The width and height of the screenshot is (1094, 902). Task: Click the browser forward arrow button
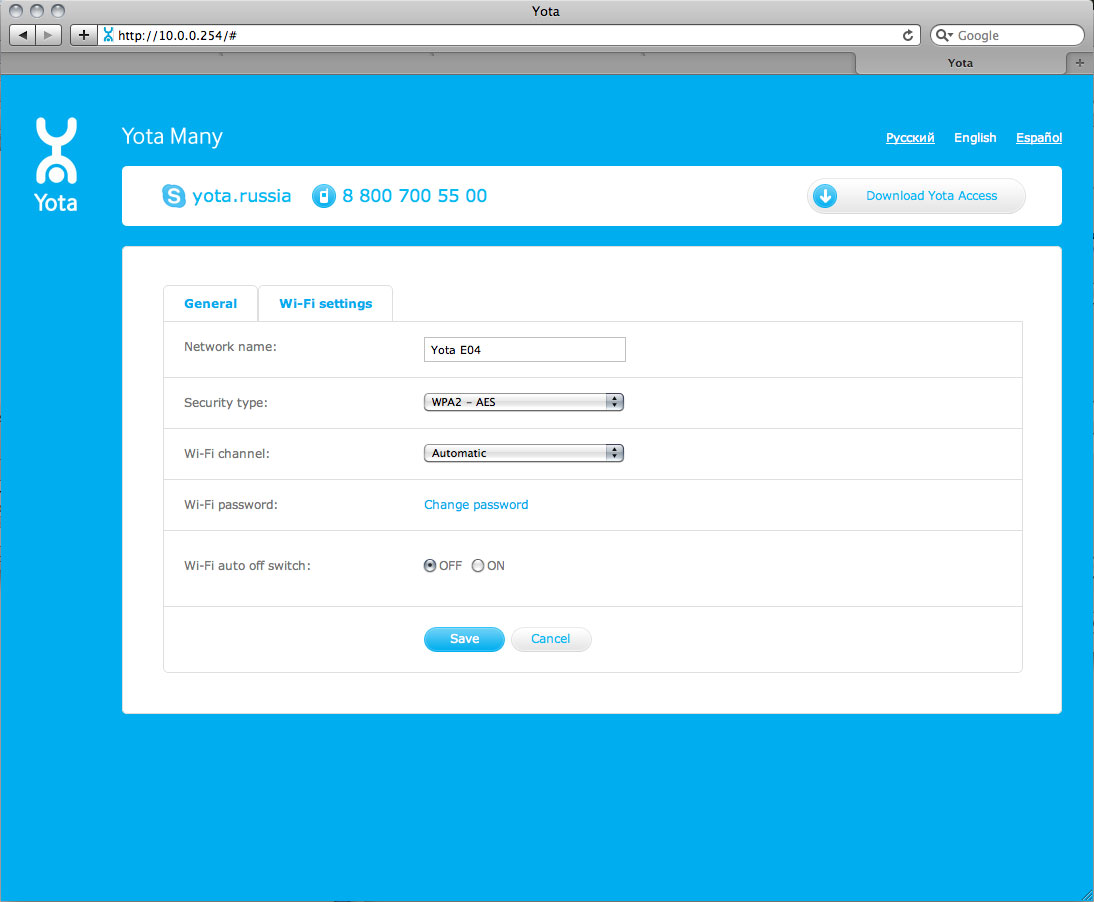coord(48,35)
